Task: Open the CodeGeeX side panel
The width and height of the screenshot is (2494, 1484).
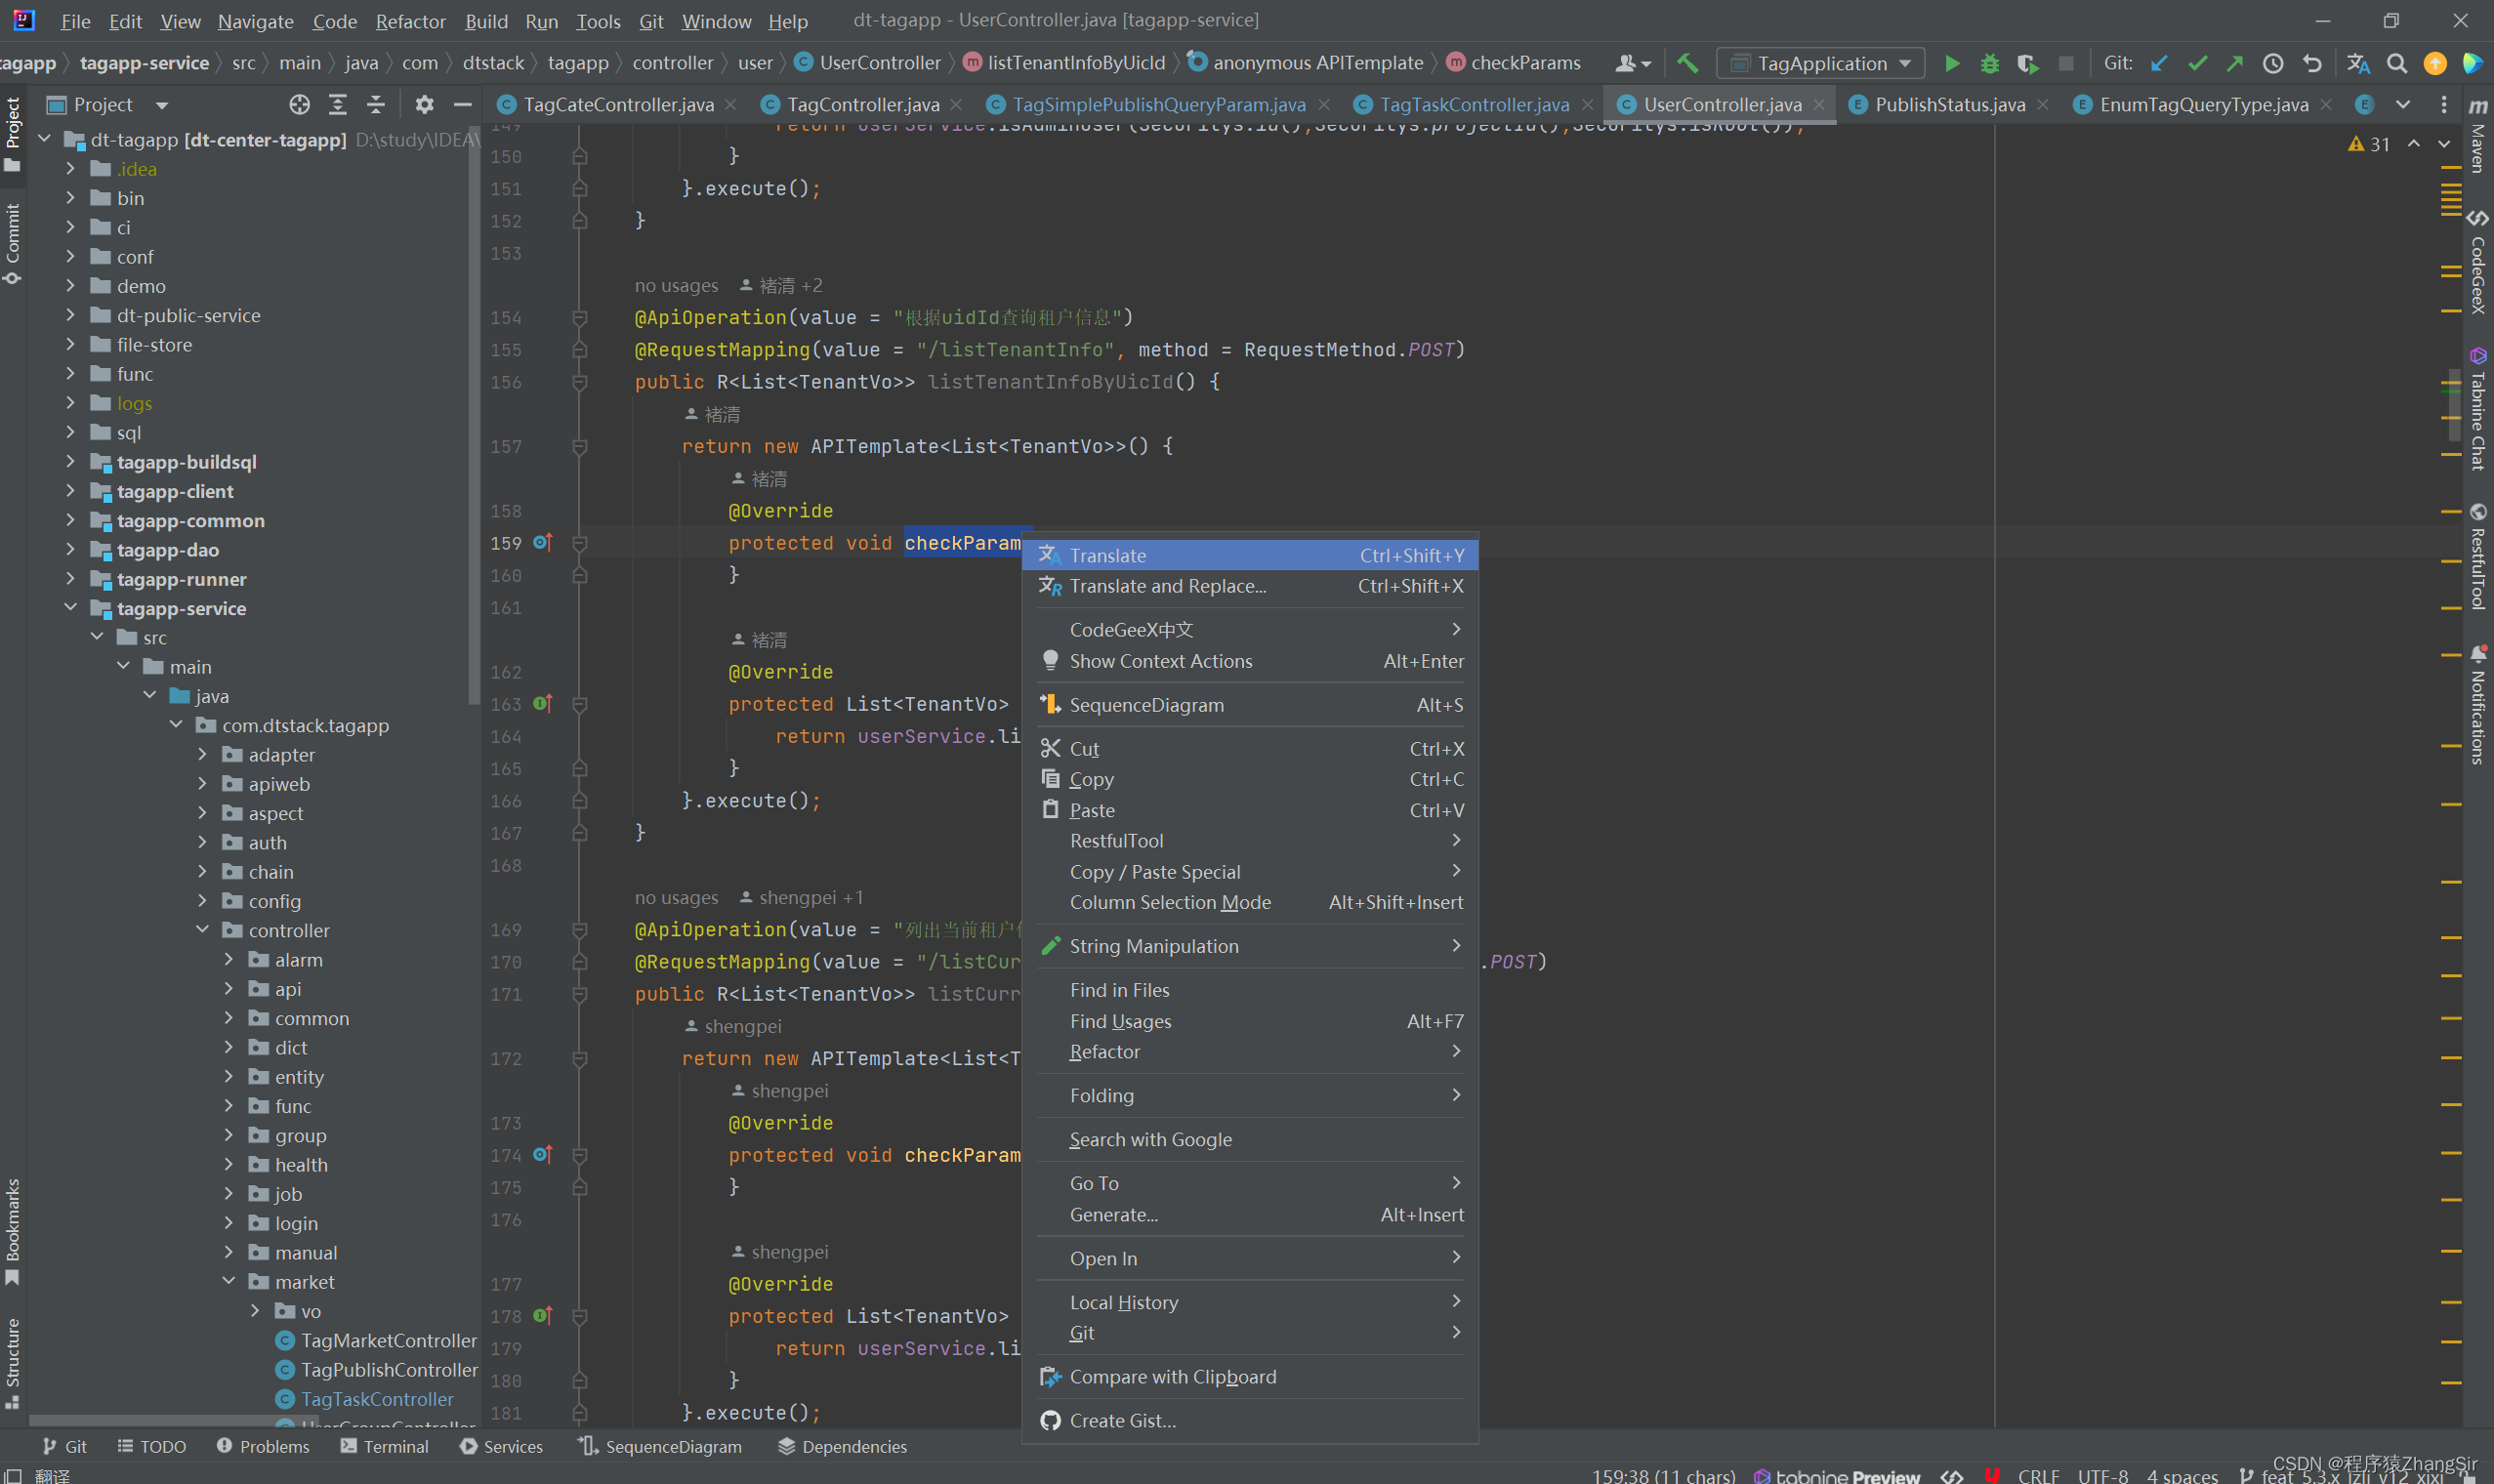Action: point(2477,262)
